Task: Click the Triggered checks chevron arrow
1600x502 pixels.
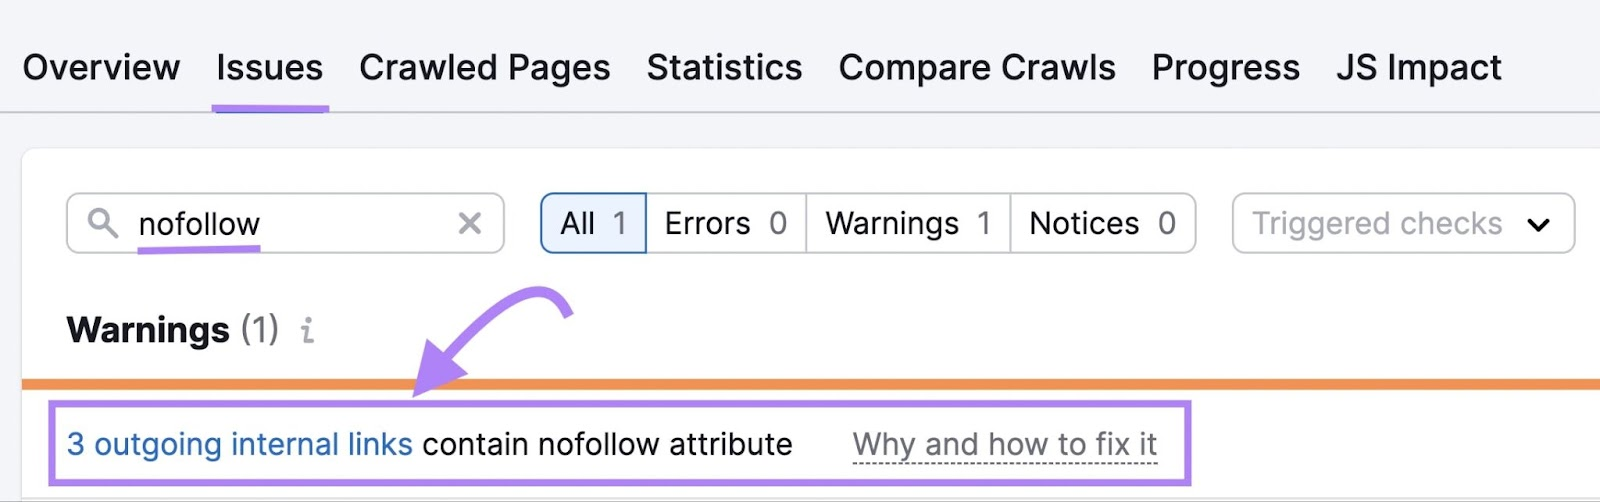Action: click(1538, 224)
